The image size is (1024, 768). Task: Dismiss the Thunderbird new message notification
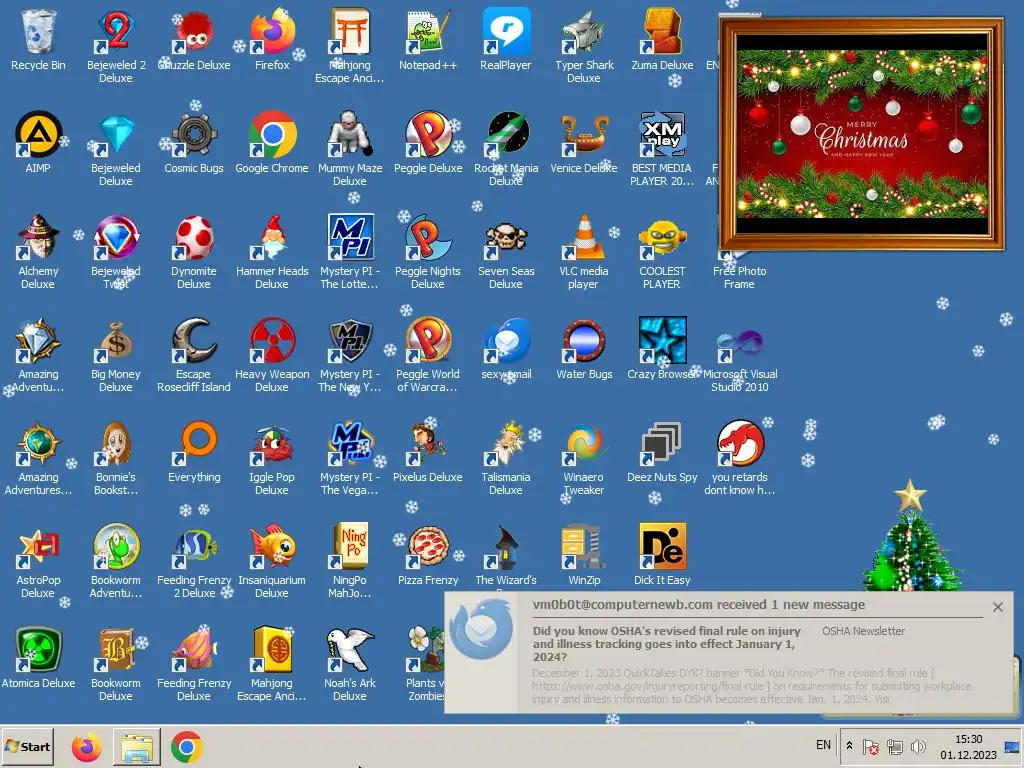[x=998, y=607]
